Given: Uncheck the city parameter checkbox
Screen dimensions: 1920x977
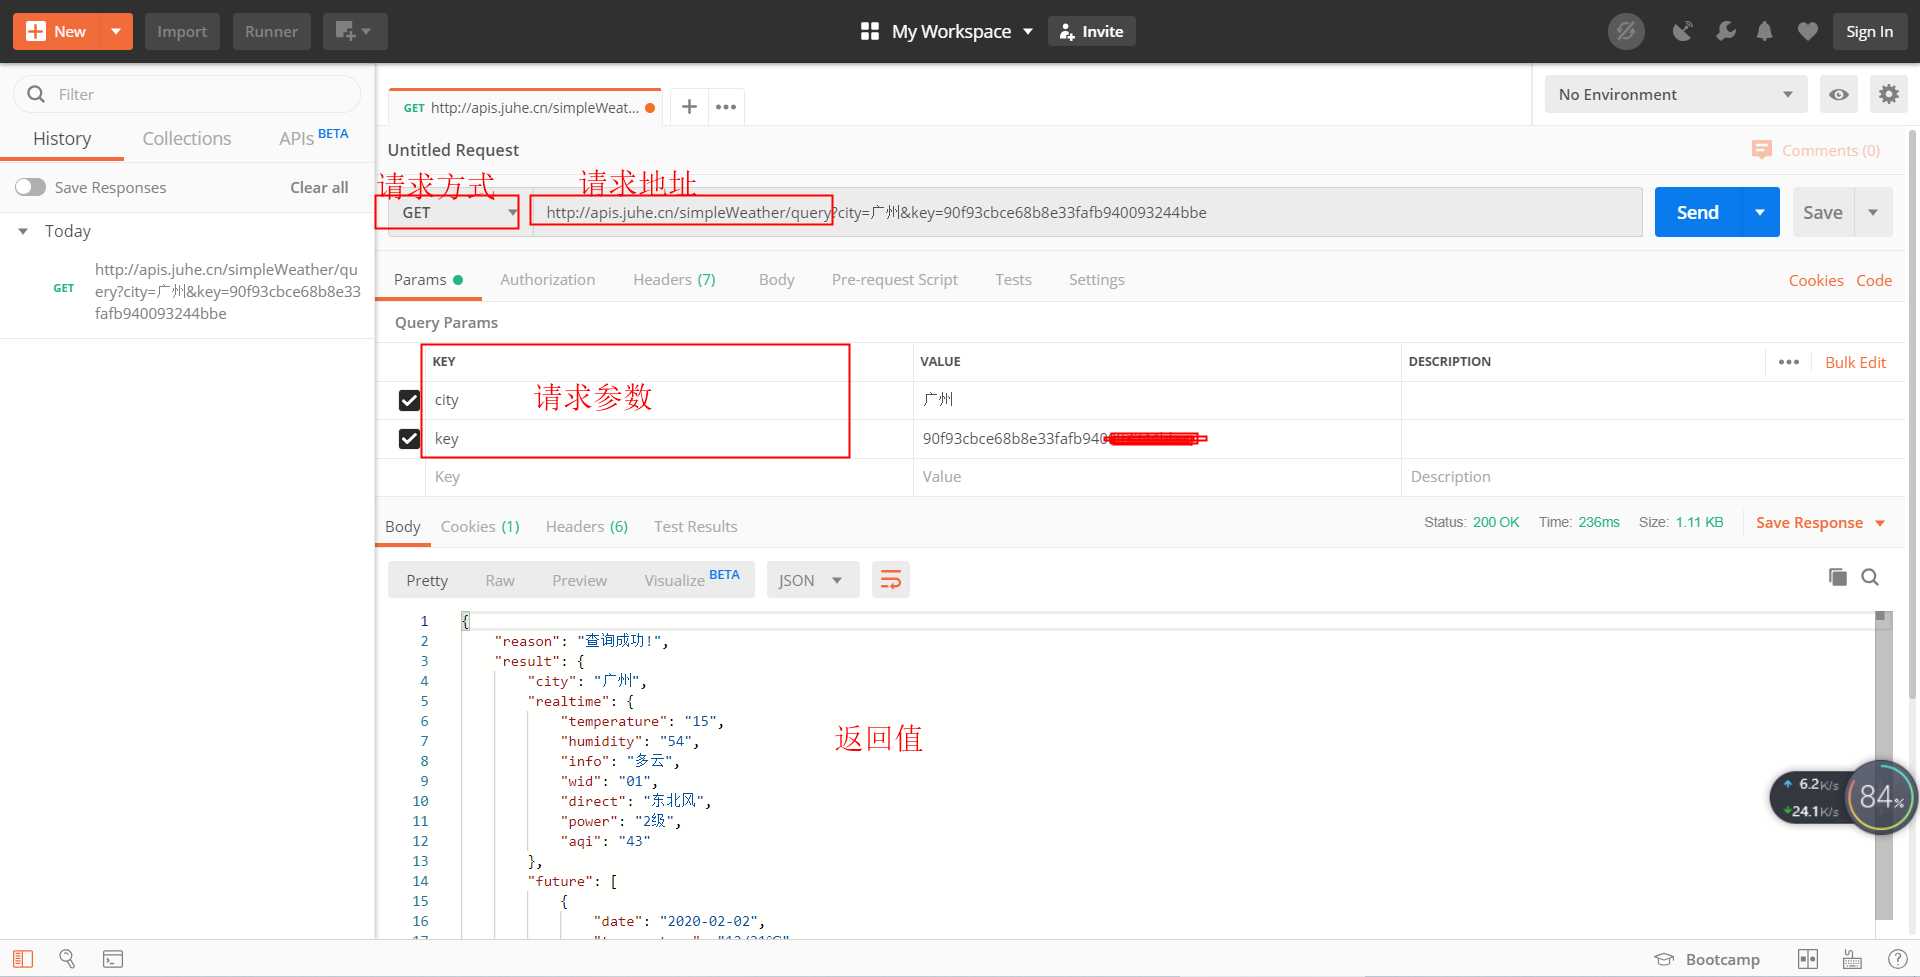Looking at the screenshot, I should click(409, 400).
